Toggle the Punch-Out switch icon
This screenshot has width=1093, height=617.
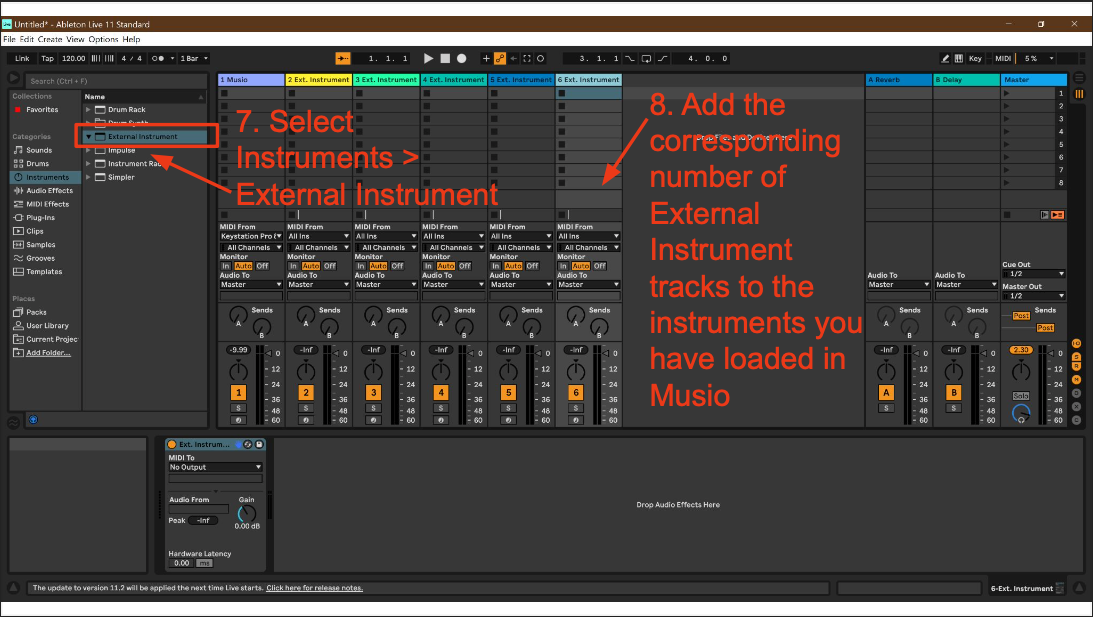(662, 59)
